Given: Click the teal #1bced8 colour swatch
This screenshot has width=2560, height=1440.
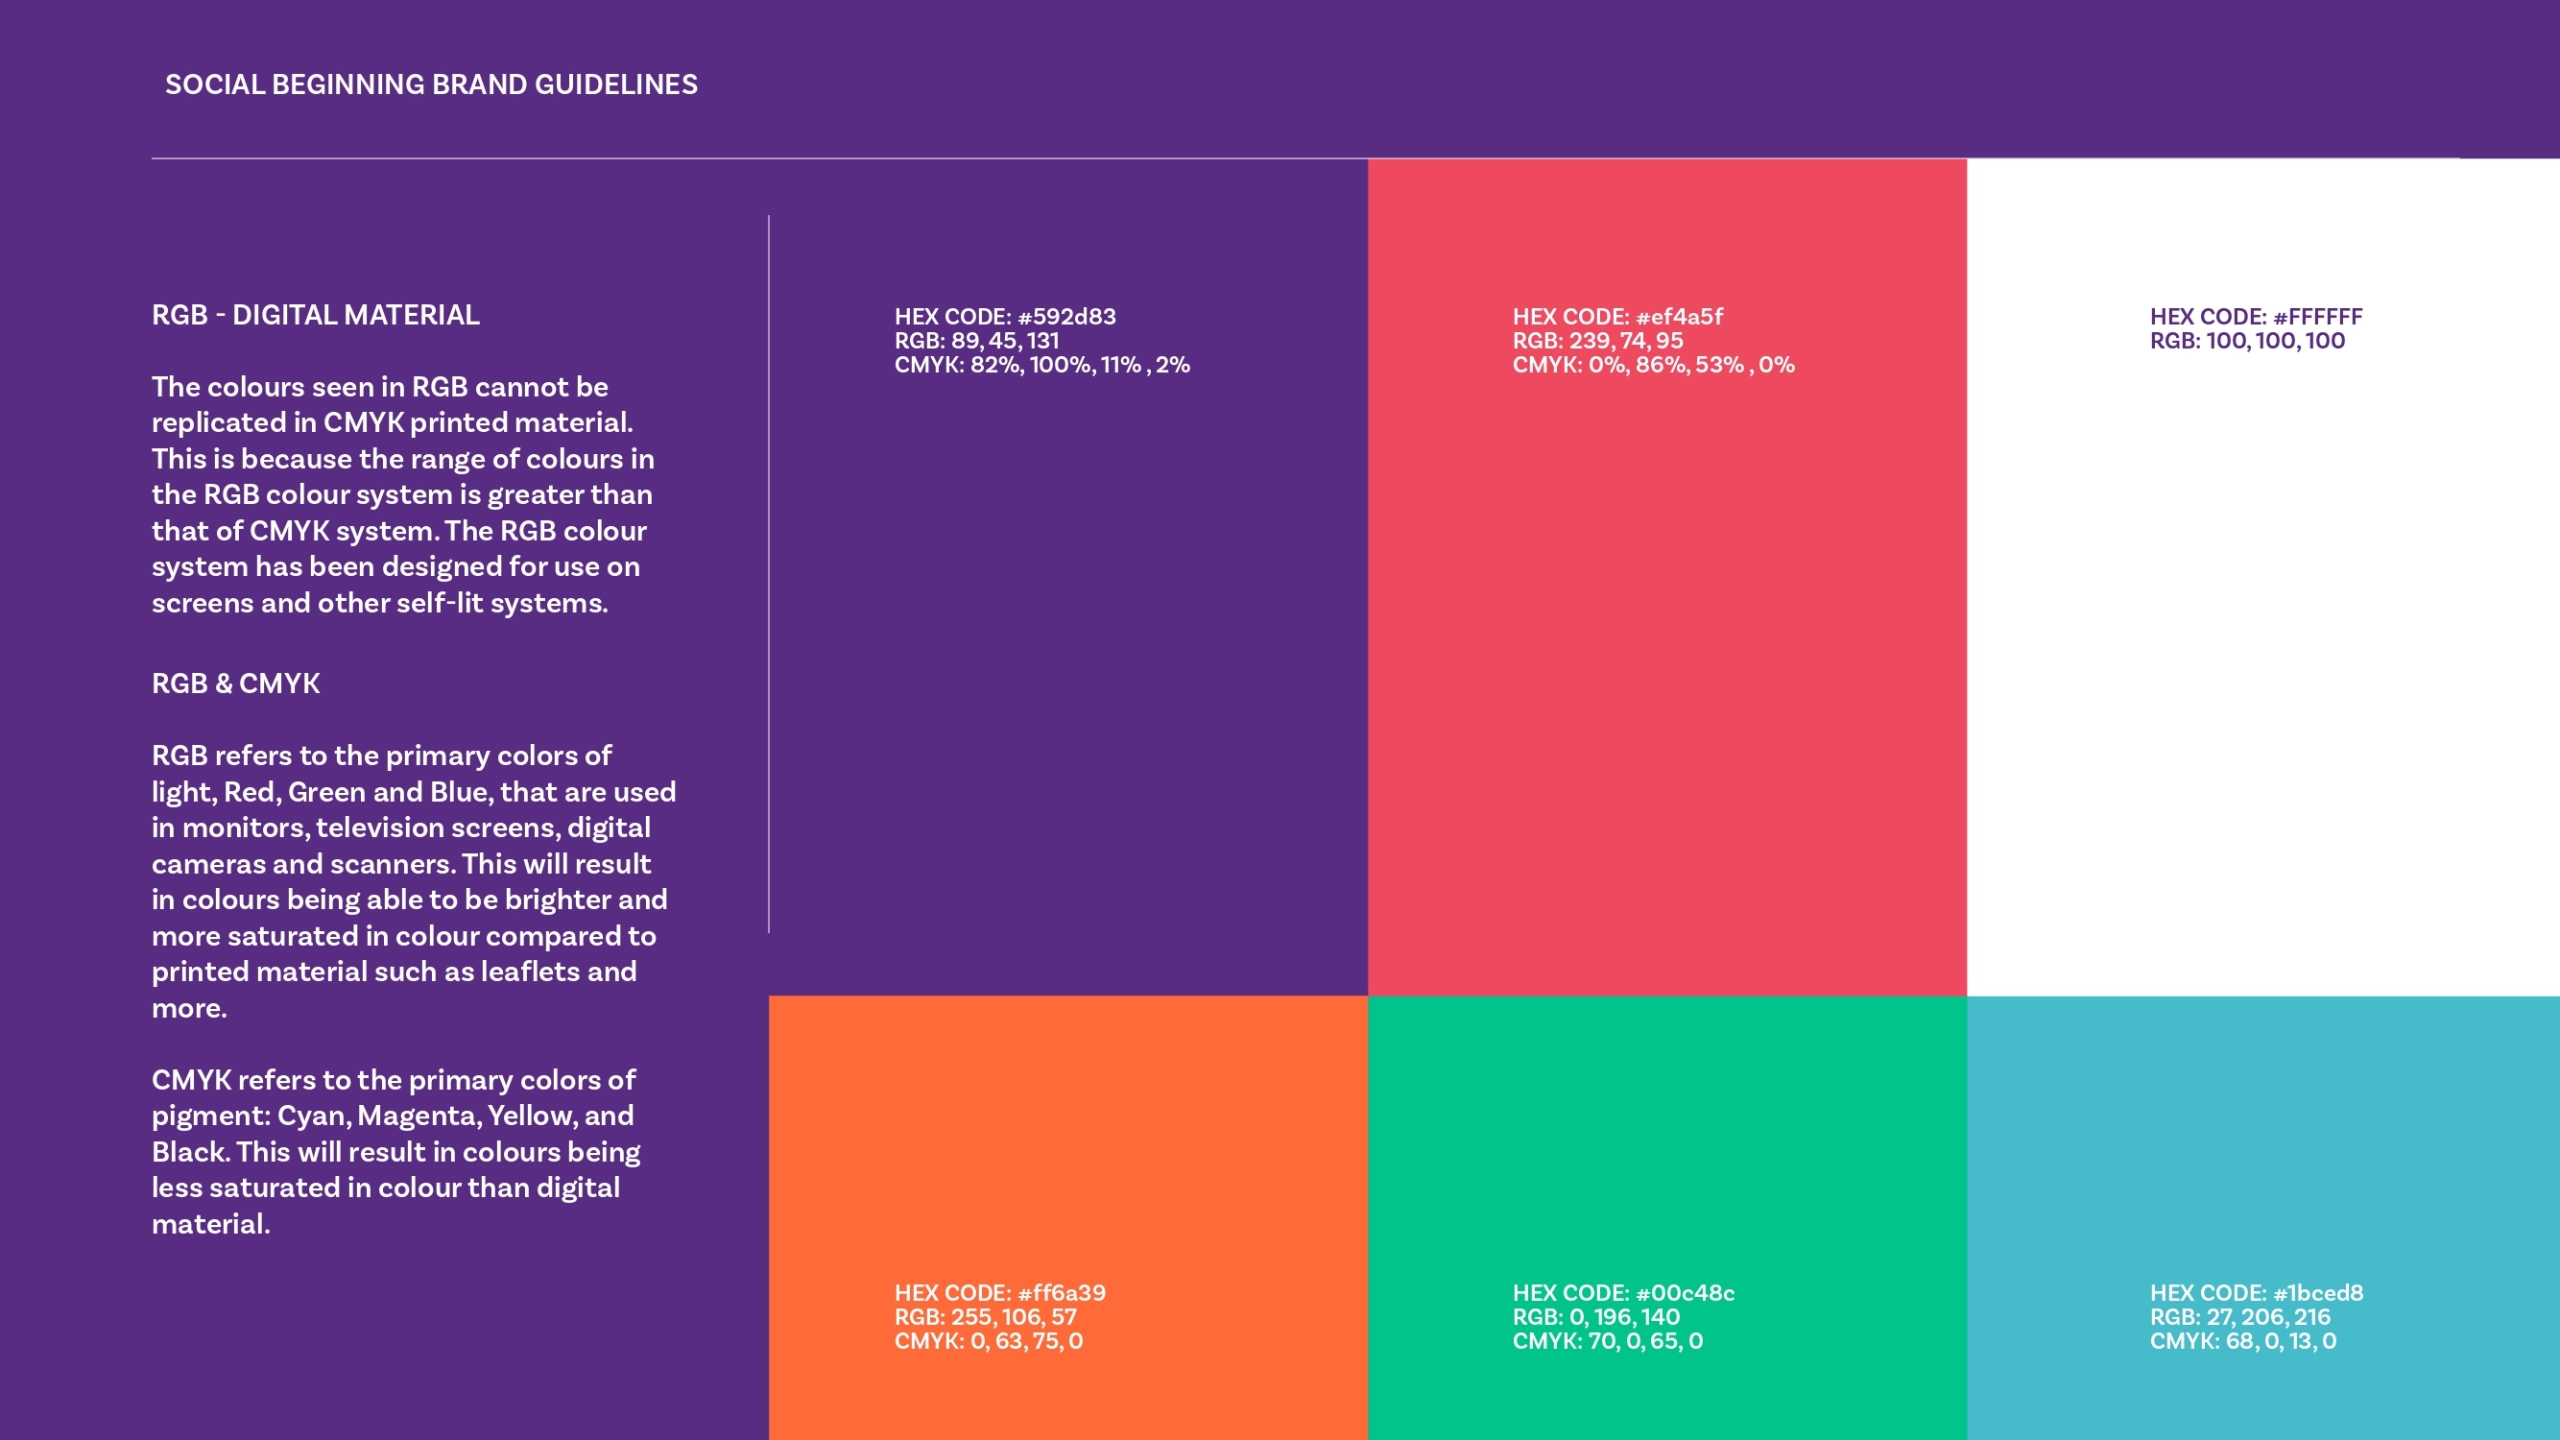Looking at the screenshot, I should tap(2262, 1150).
